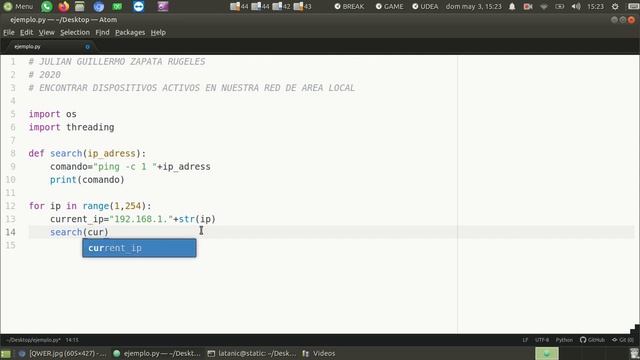Screen dimensions: 640x360
Task: Click the keyboard indicator at panel end
Action: pyautogui.click(x=633, y=6)
